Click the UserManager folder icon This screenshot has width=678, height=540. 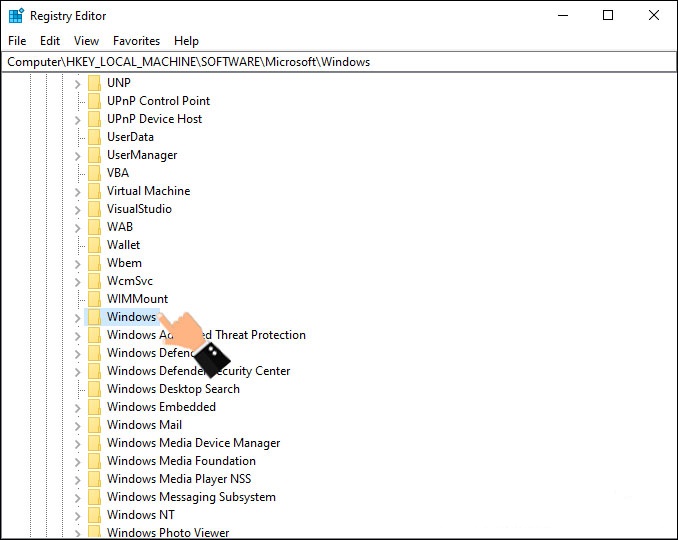click(94, 155)
